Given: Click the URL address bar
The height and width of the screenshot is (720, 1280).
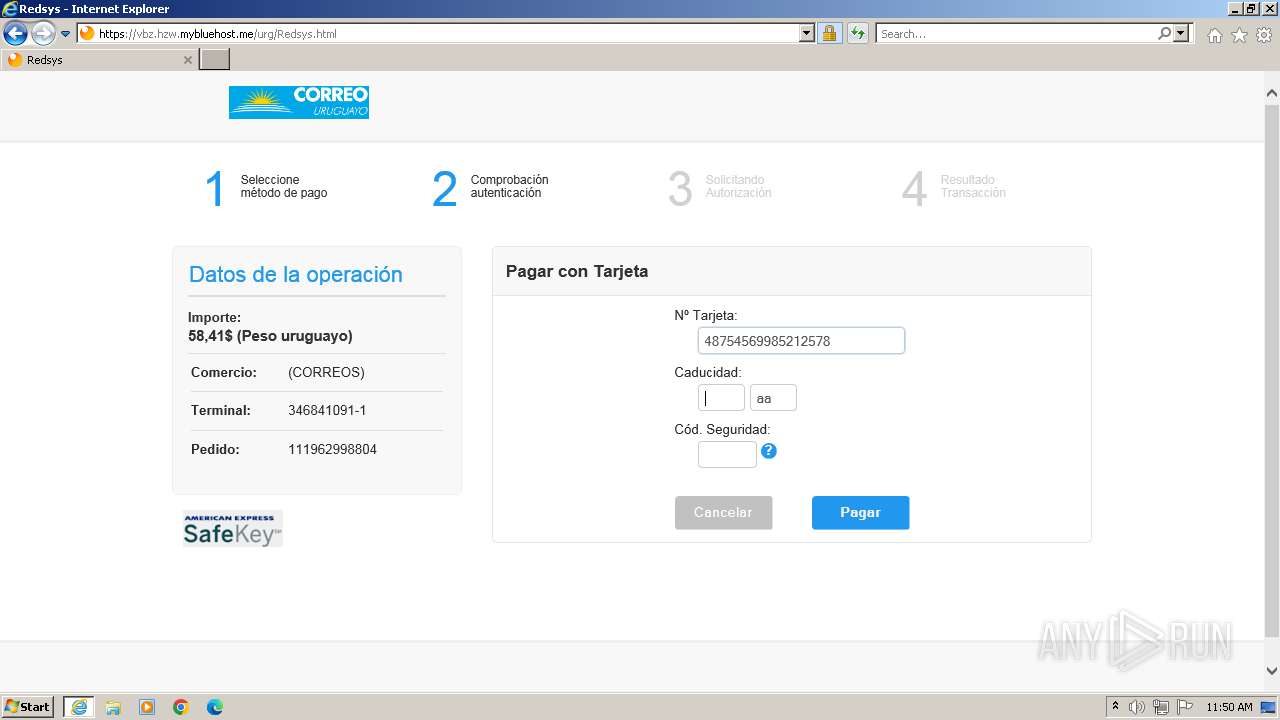Looking at the screenshot, I should 438,33.
